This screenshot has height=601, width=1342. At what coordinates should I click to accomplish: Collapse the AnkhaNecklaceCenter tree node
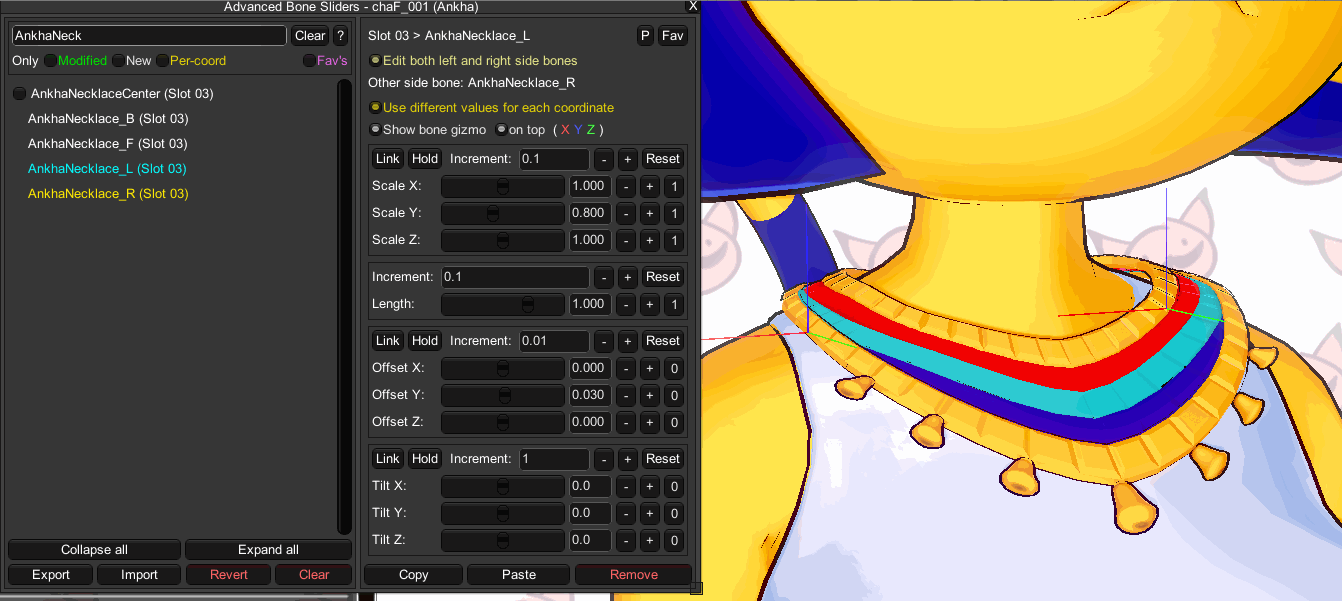(x=19, y=94)
